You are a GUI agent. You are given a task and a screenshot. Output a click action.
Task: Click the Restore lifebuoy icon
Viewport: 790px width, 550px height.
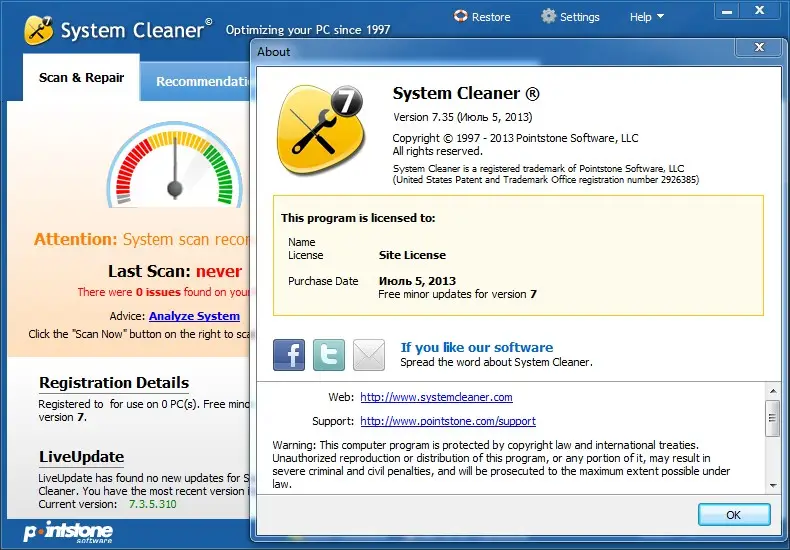[460, 16]
